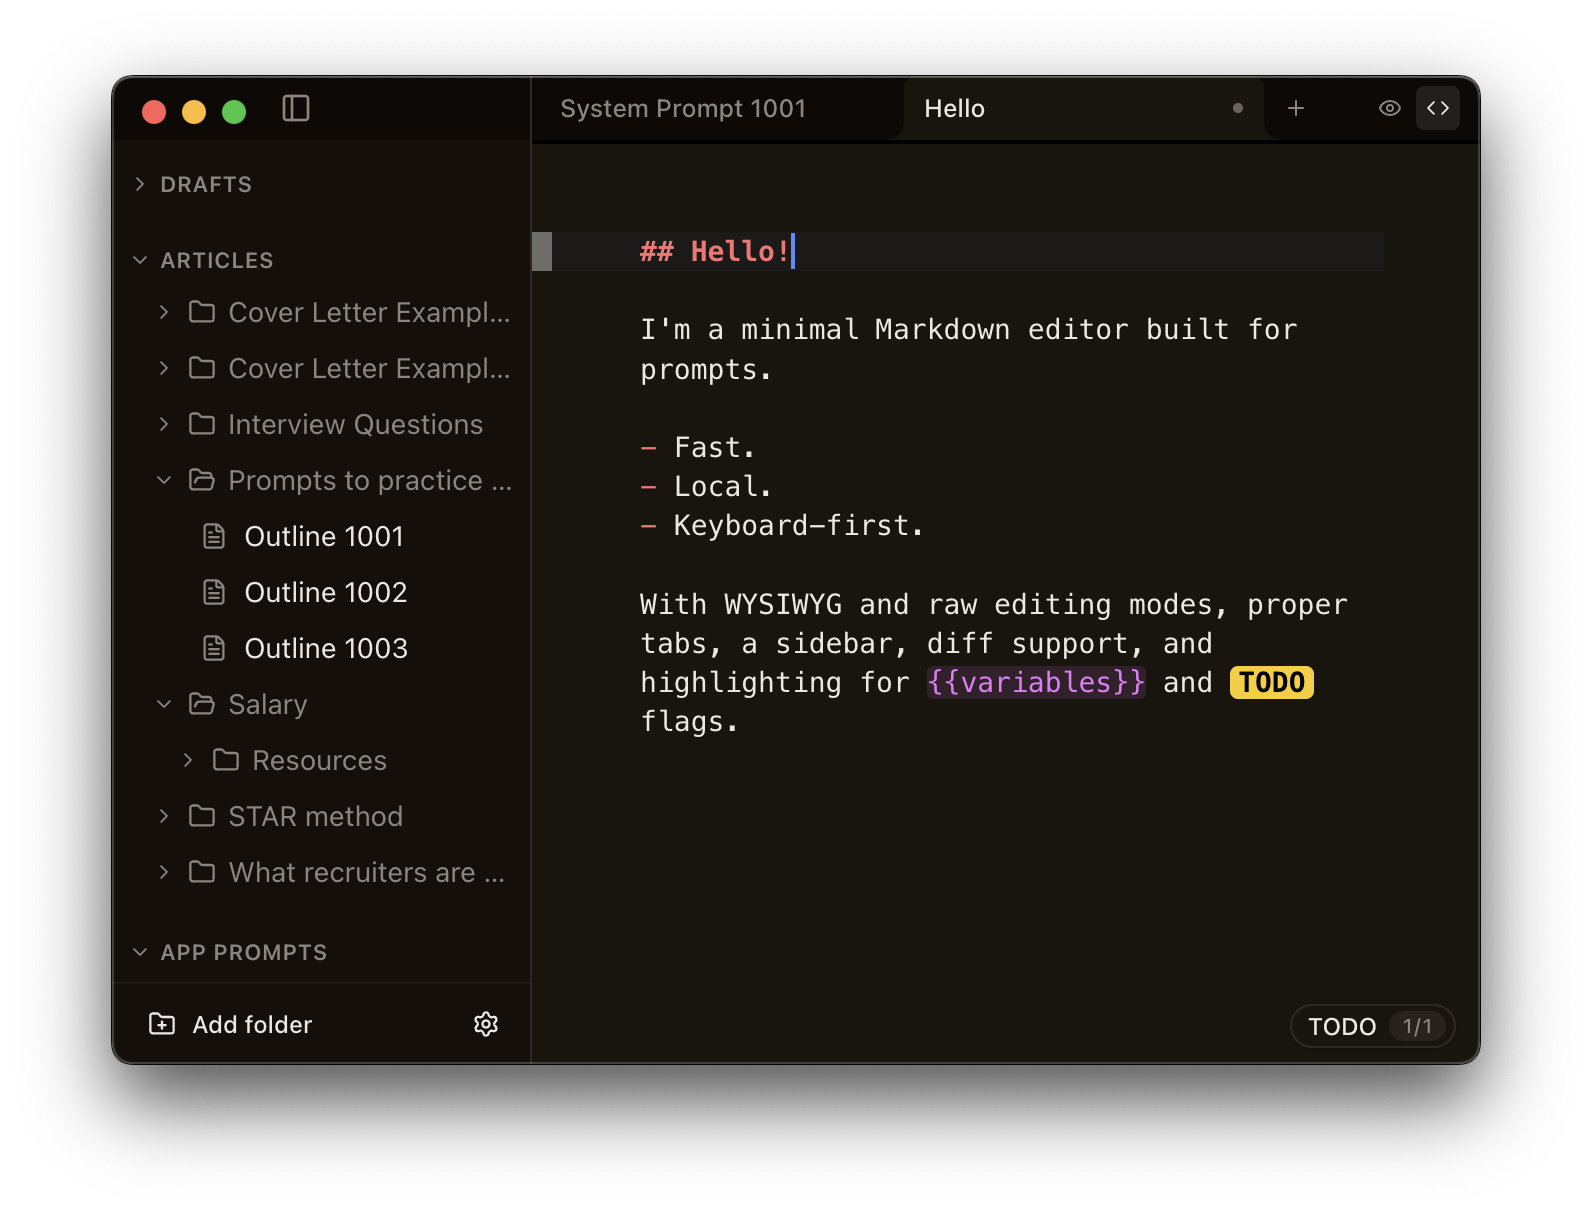The image size is (1592, 1212).
Task: Click Interview Questions folder icon
Action: [202, 424]
